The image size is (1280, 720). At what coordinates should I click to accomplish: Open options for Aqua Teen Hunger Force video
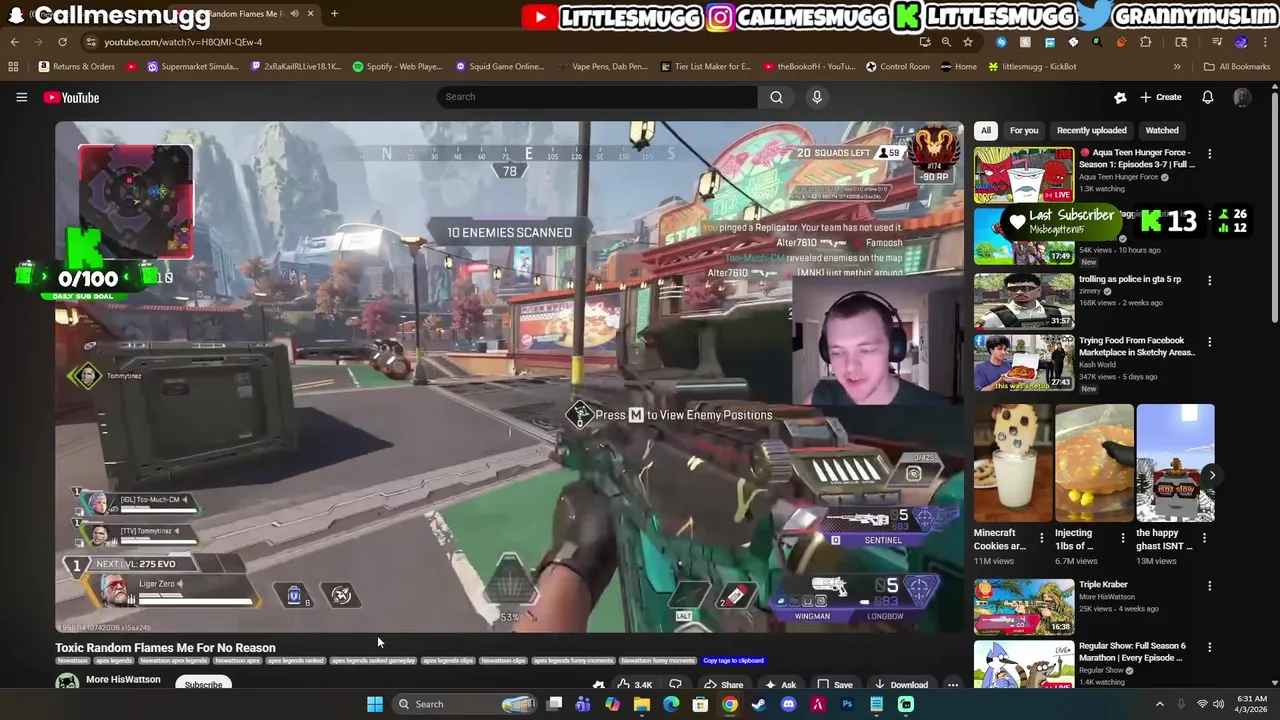click(1209, 154)
